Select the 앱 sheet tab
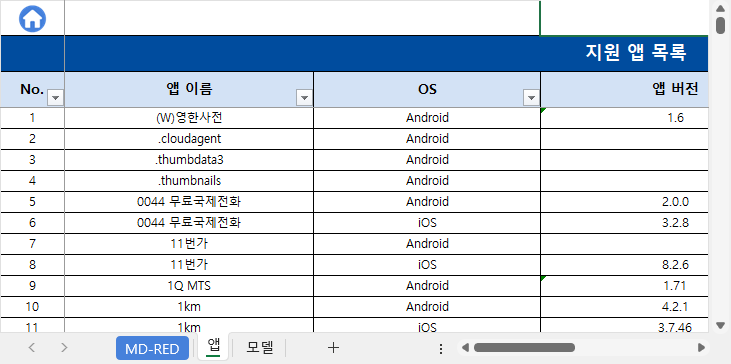The height and width of the screenshot is (364, 731). pos(214,346)
